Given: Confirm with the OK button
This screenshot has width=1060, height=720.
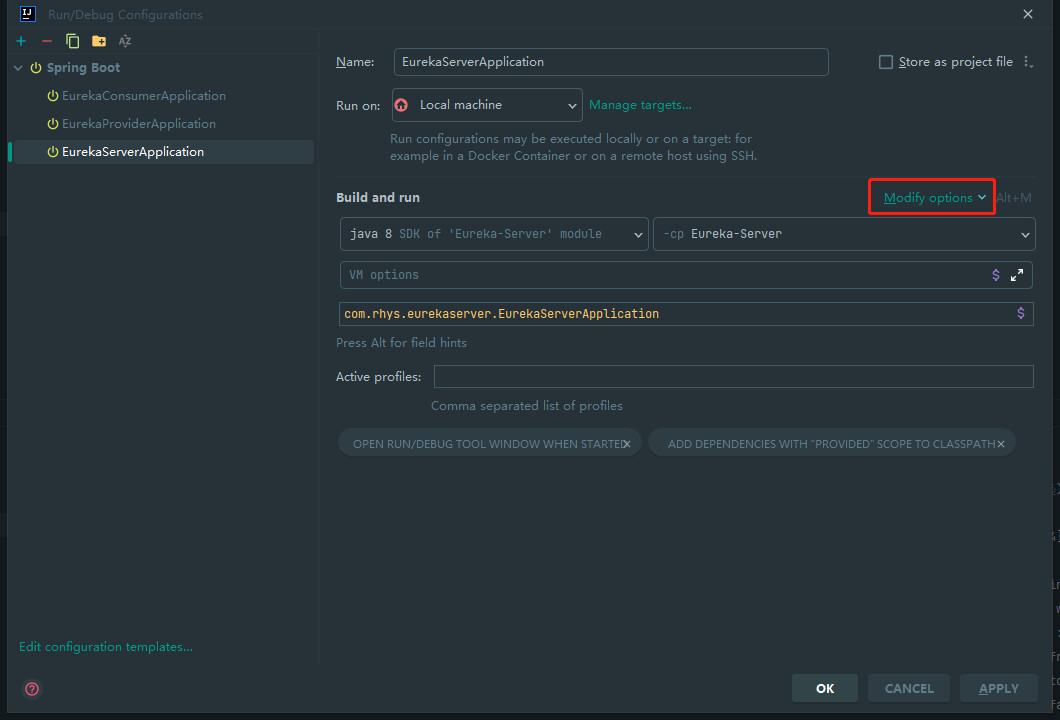Looking at the screenshot, I should pyautogui.click(x=825, y=688).
